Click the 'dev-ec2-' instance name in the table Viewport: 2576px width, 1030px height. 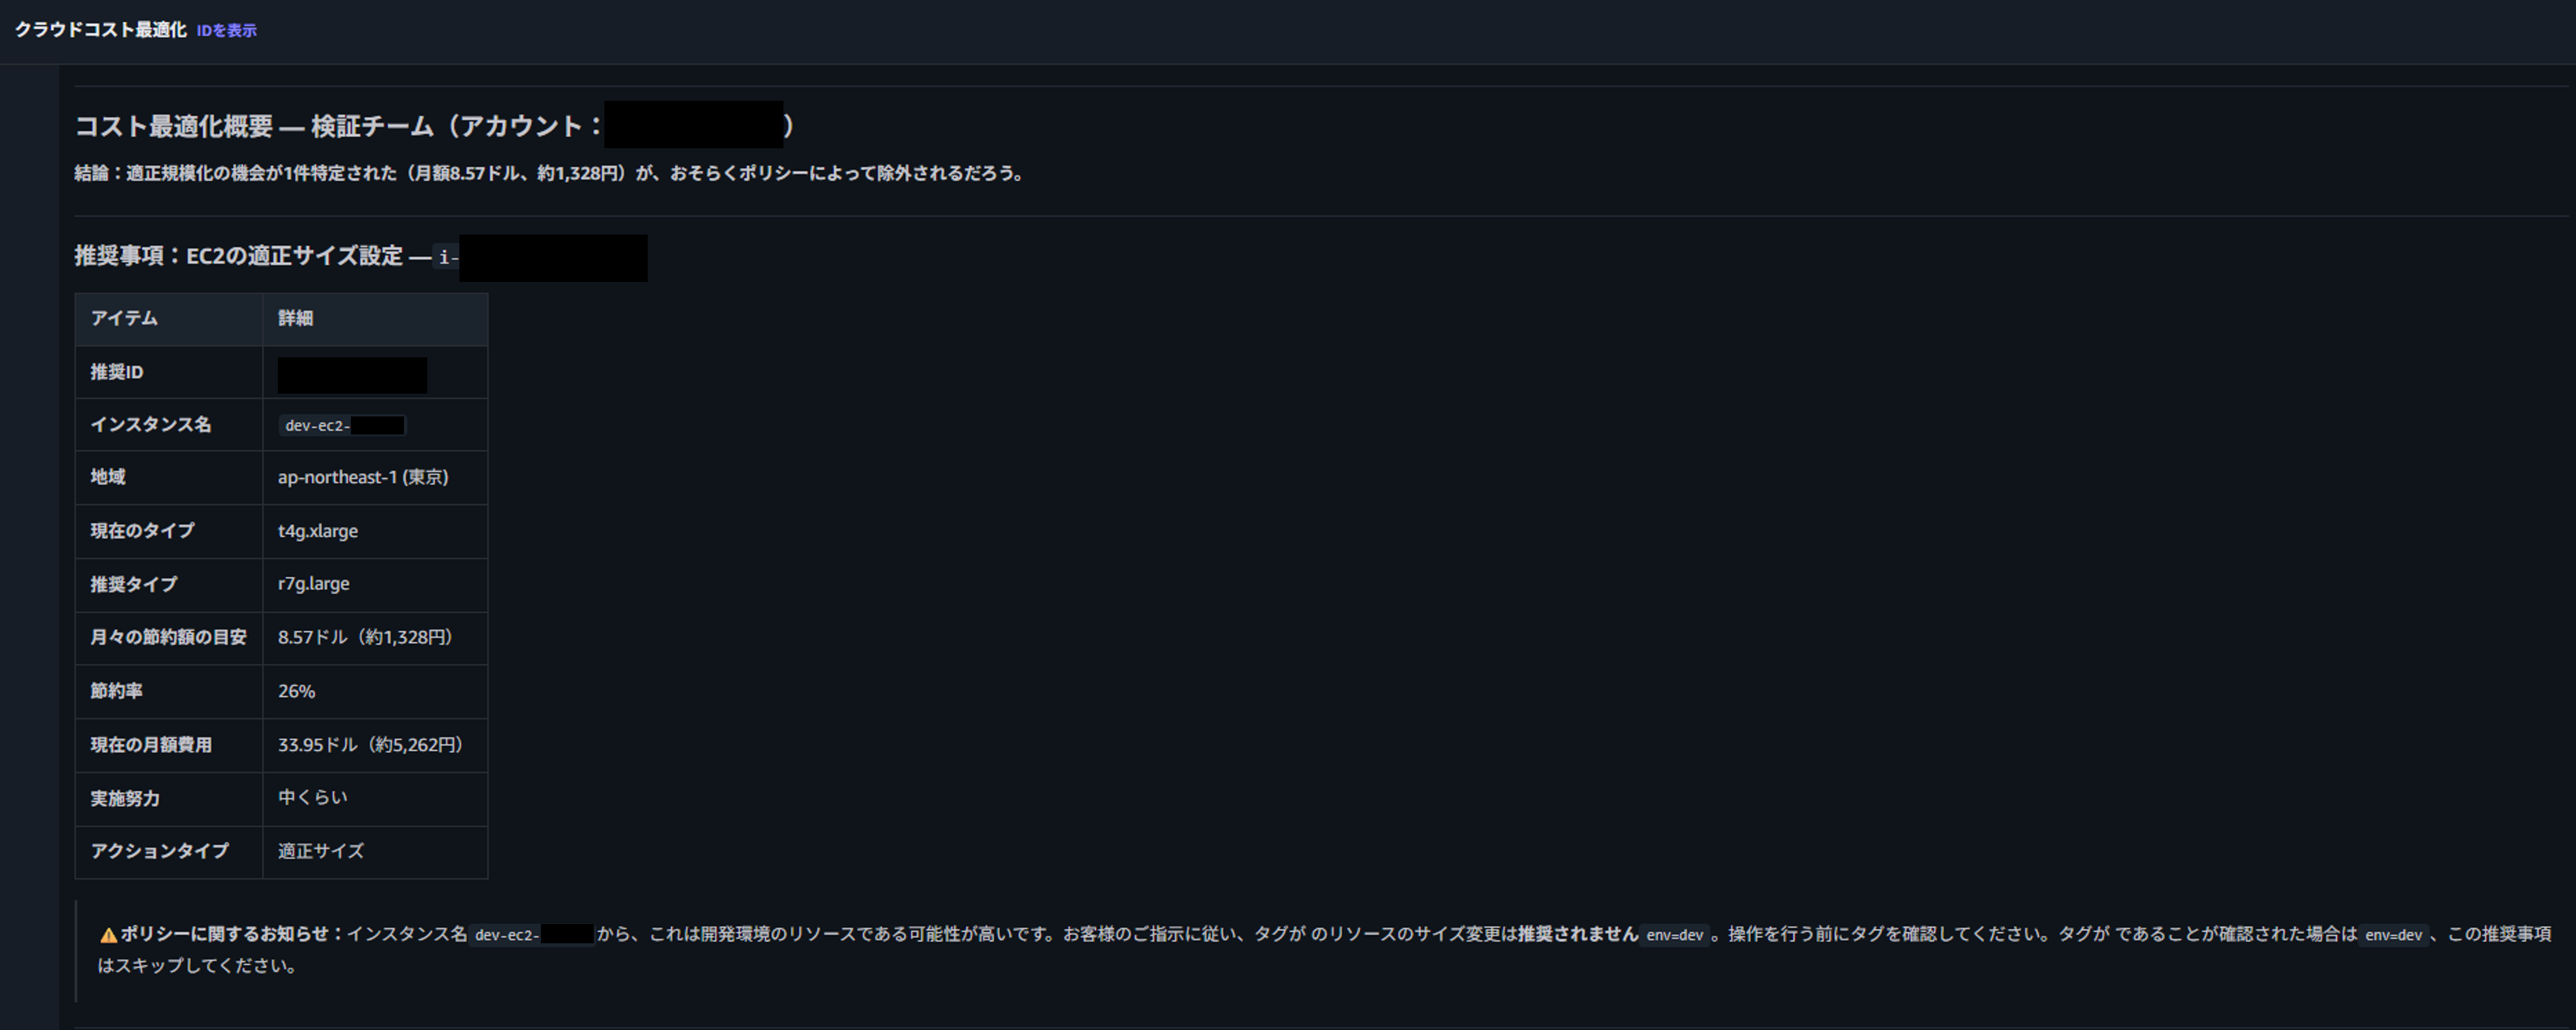342,426
